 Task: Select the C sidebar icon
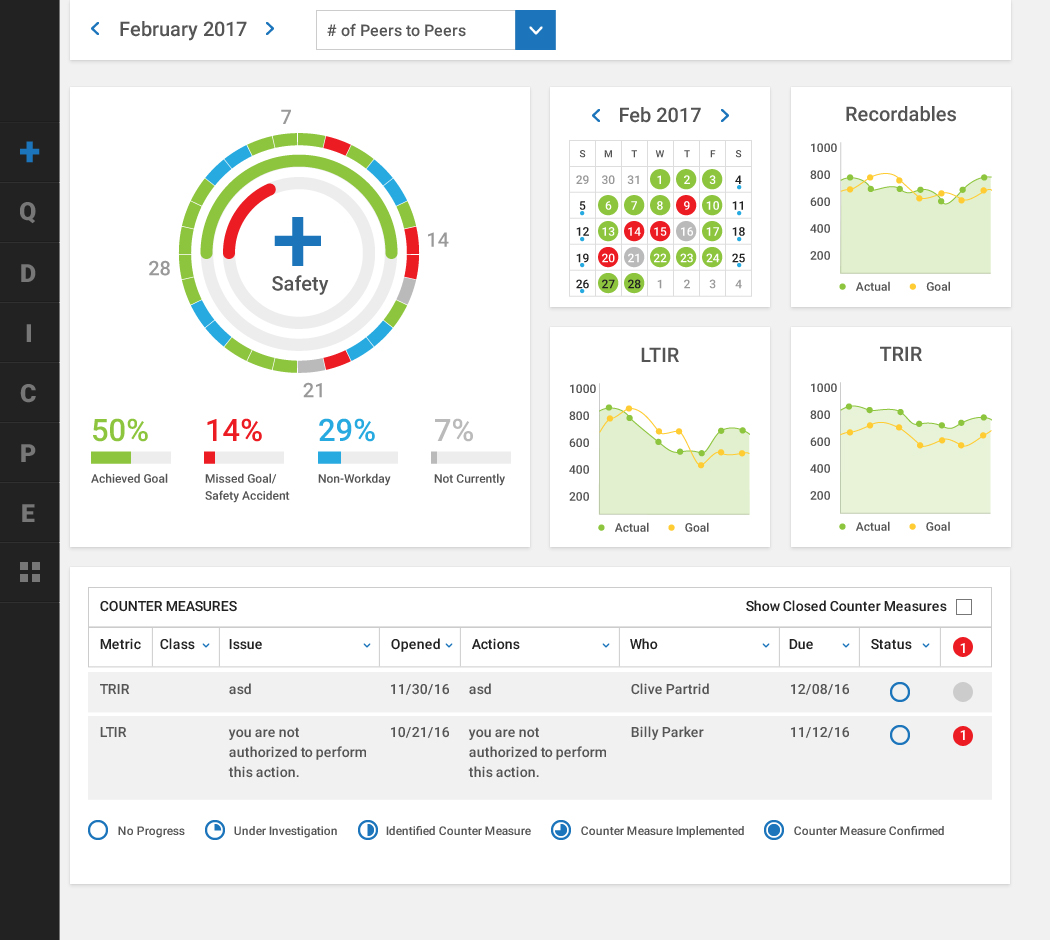click(29, 393)
